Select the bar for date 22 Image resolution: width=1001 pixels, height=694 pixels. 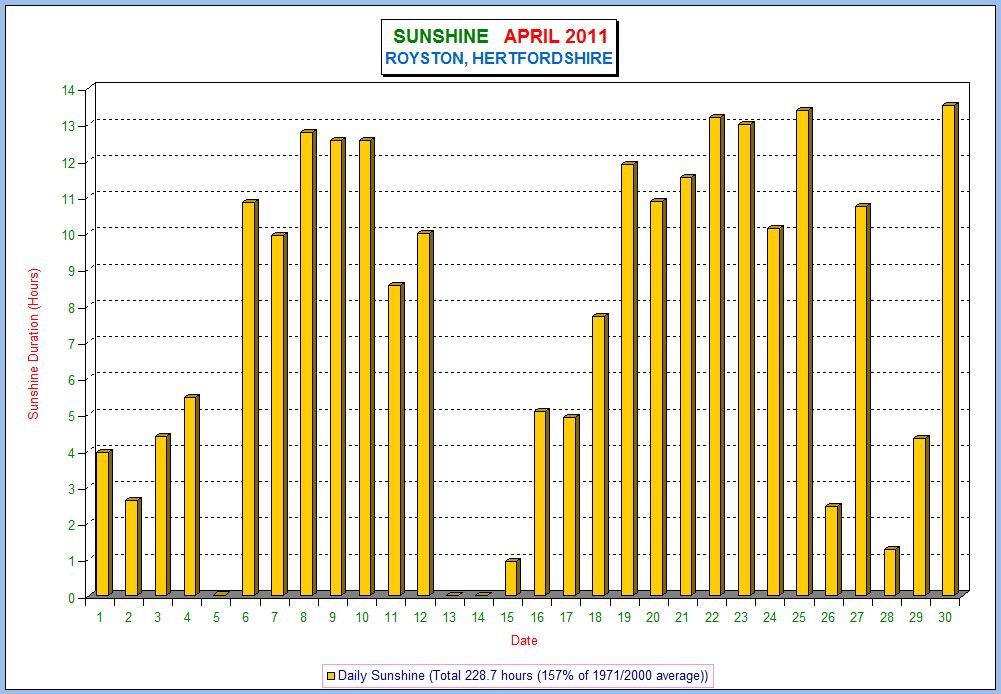716,355
